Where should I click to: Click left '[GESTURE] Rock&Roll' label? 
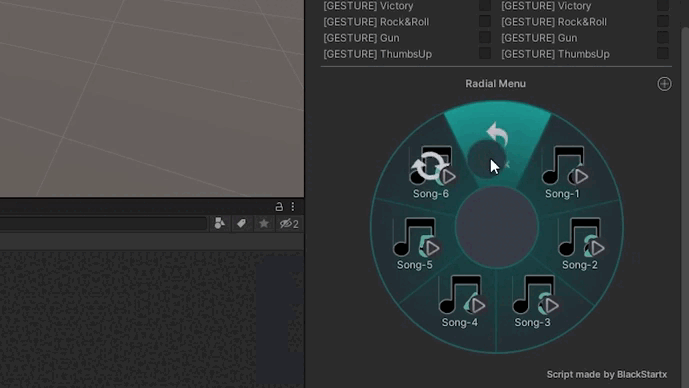[376, 22]
